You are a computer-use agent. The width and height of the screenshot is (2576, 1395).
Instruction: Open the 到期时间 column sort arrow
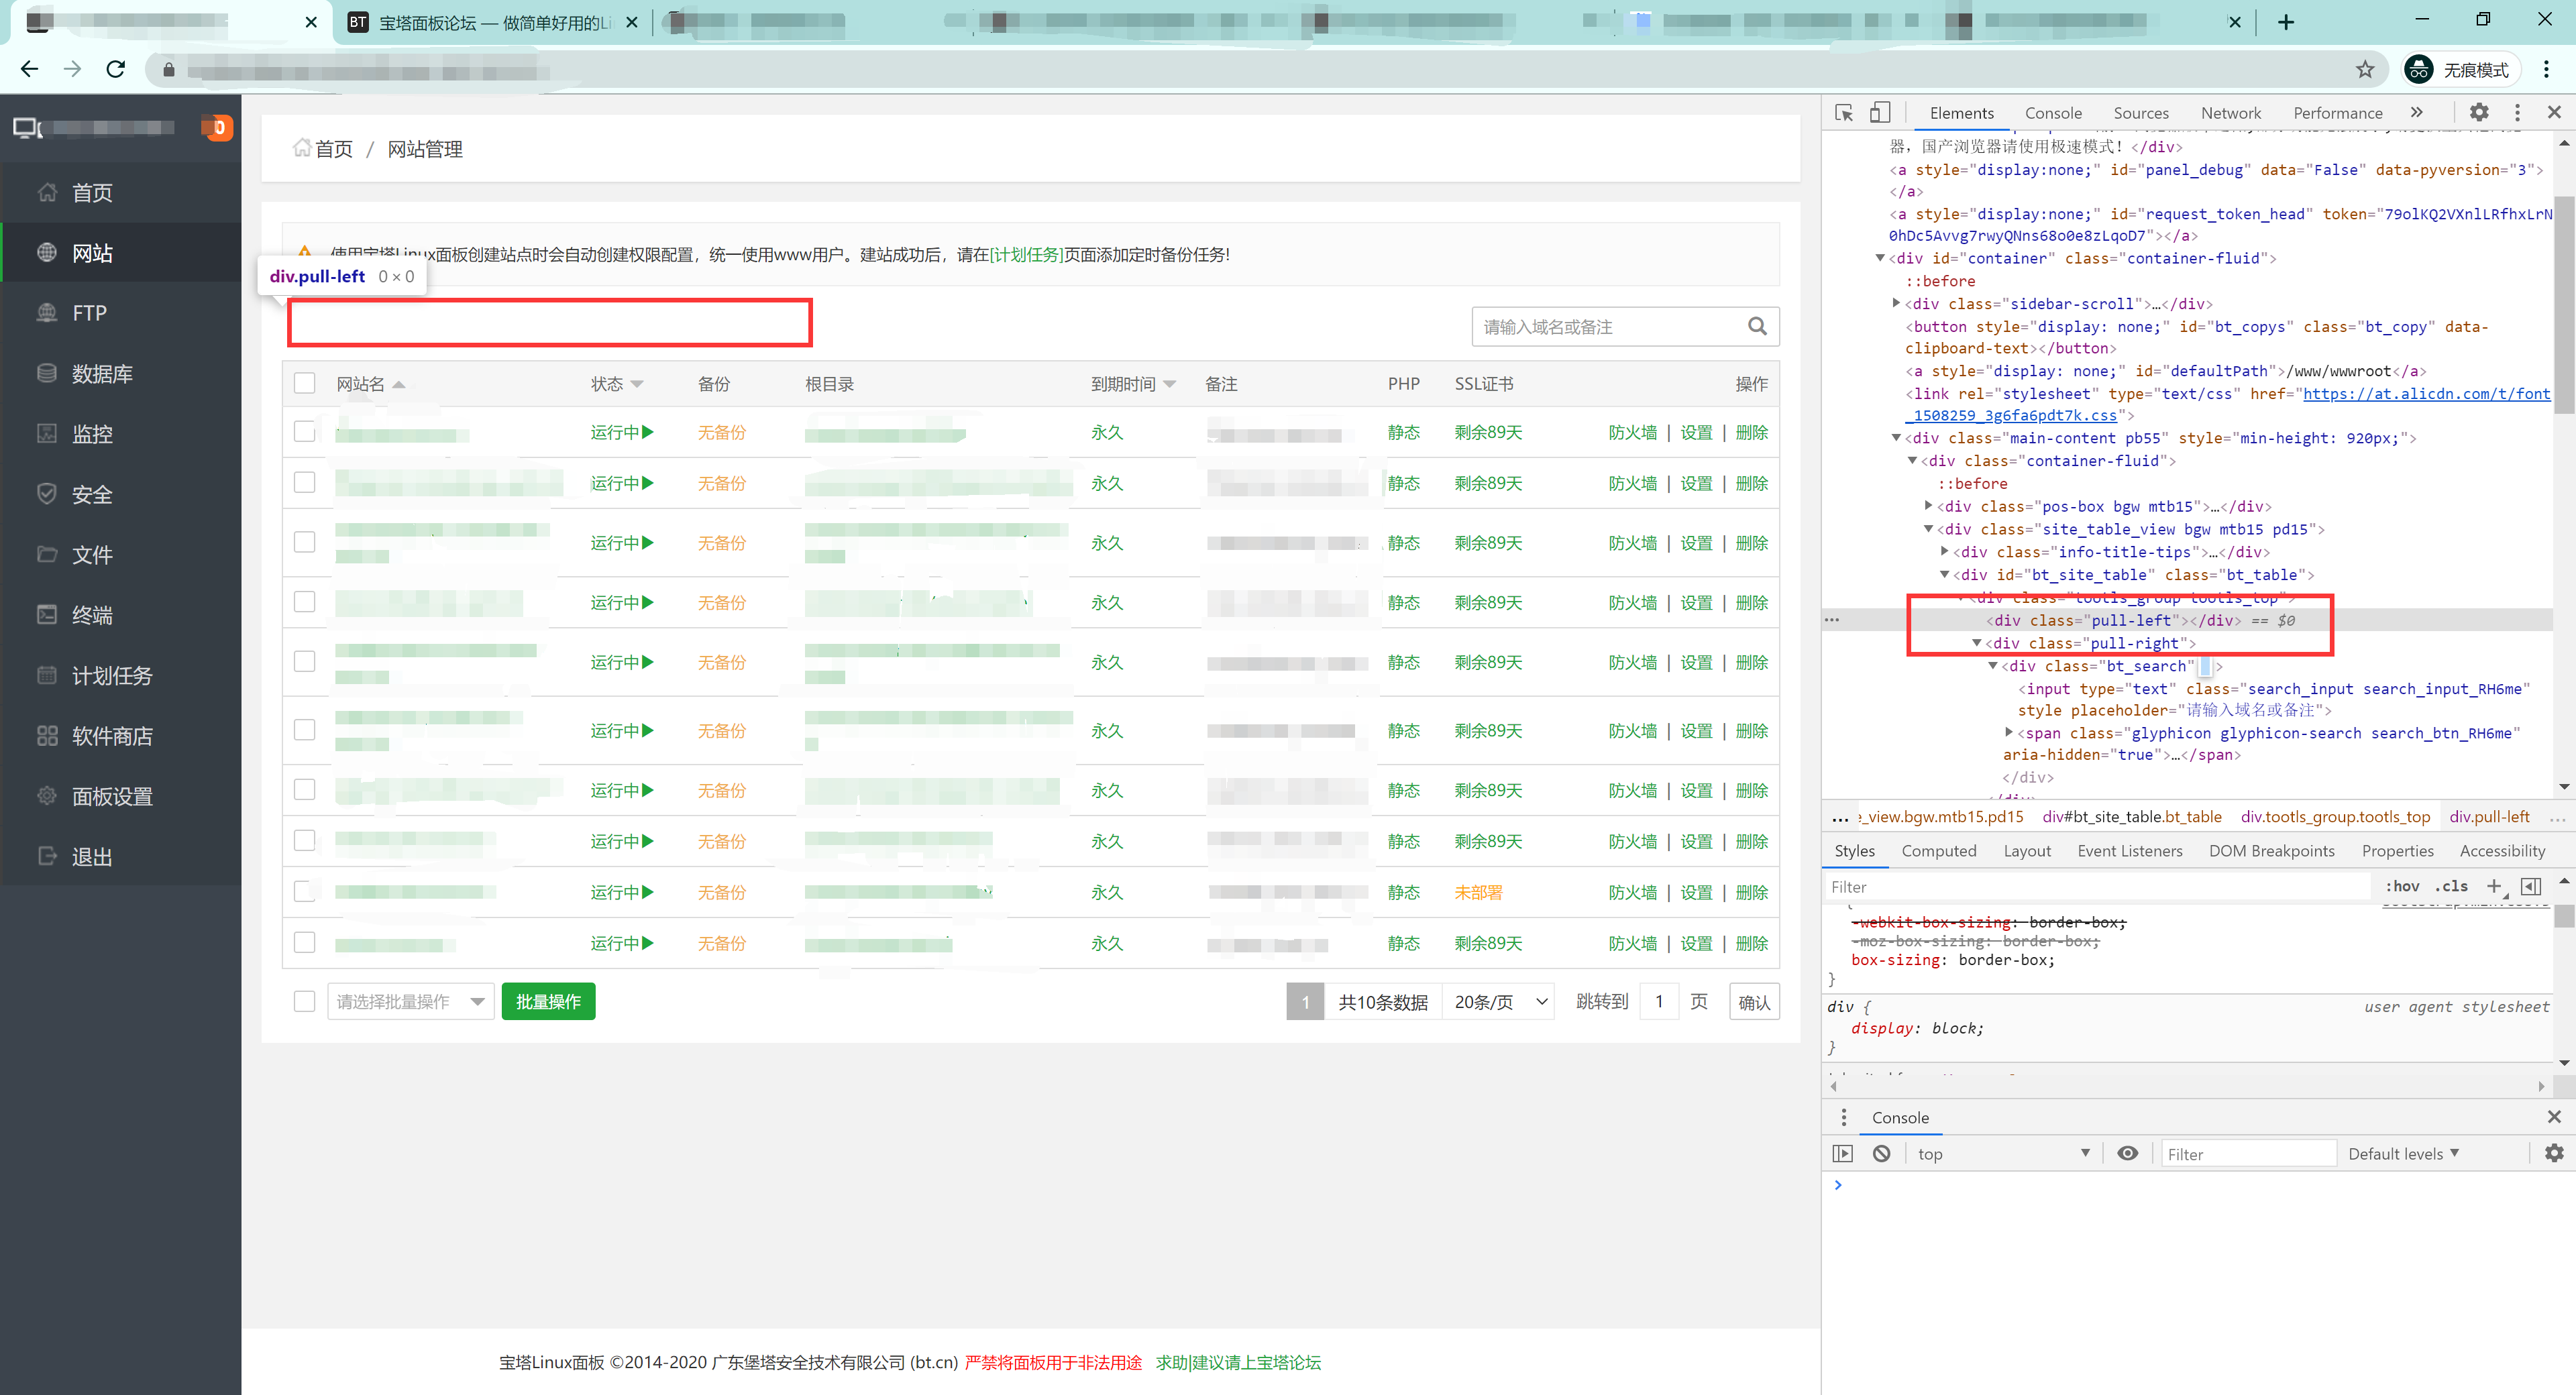pos(1169,384)
